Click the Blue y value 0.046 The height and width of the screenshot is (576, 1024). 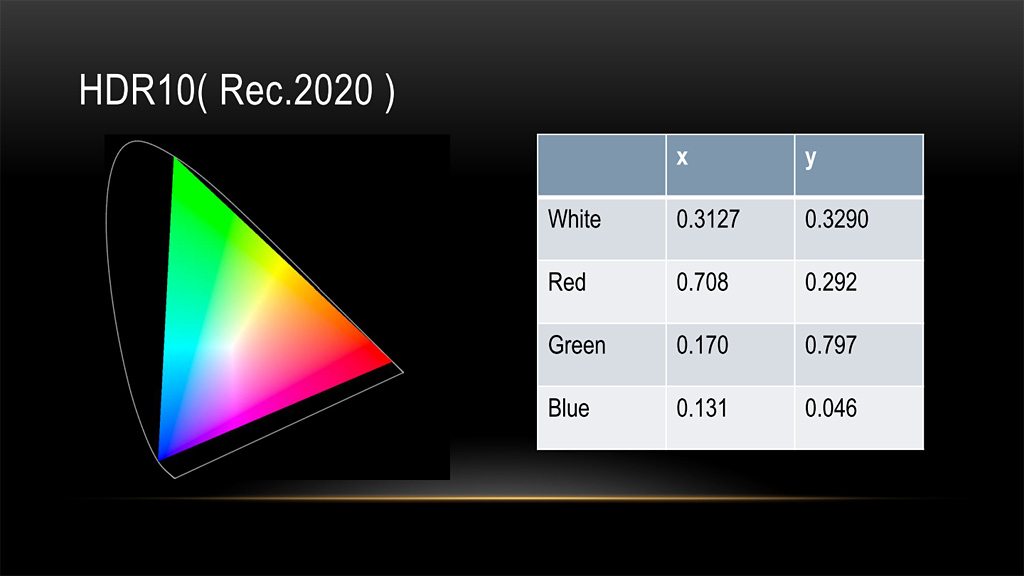pyautogui.click(x=831, y=409)
